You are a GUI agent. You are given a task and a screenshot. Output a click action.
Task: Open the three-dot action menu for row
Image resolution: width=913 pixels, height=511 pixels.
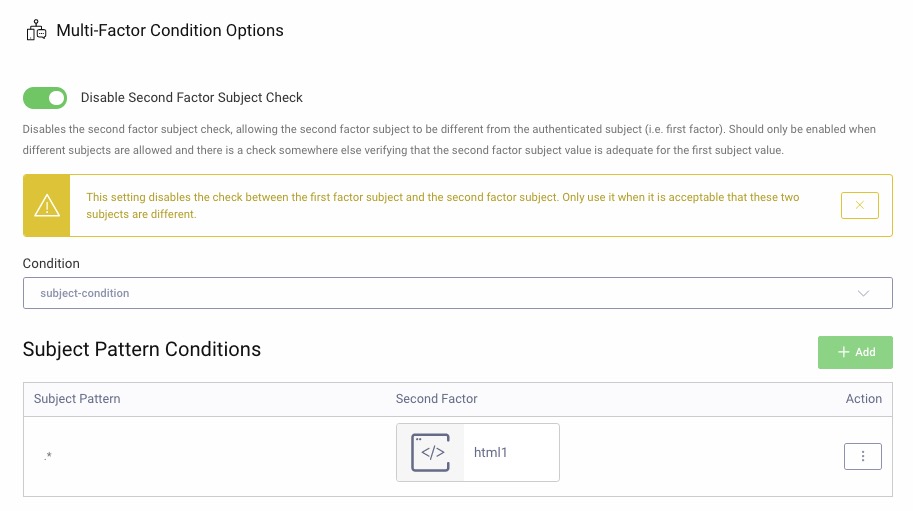pyautogui.click(x=862, y=456)
